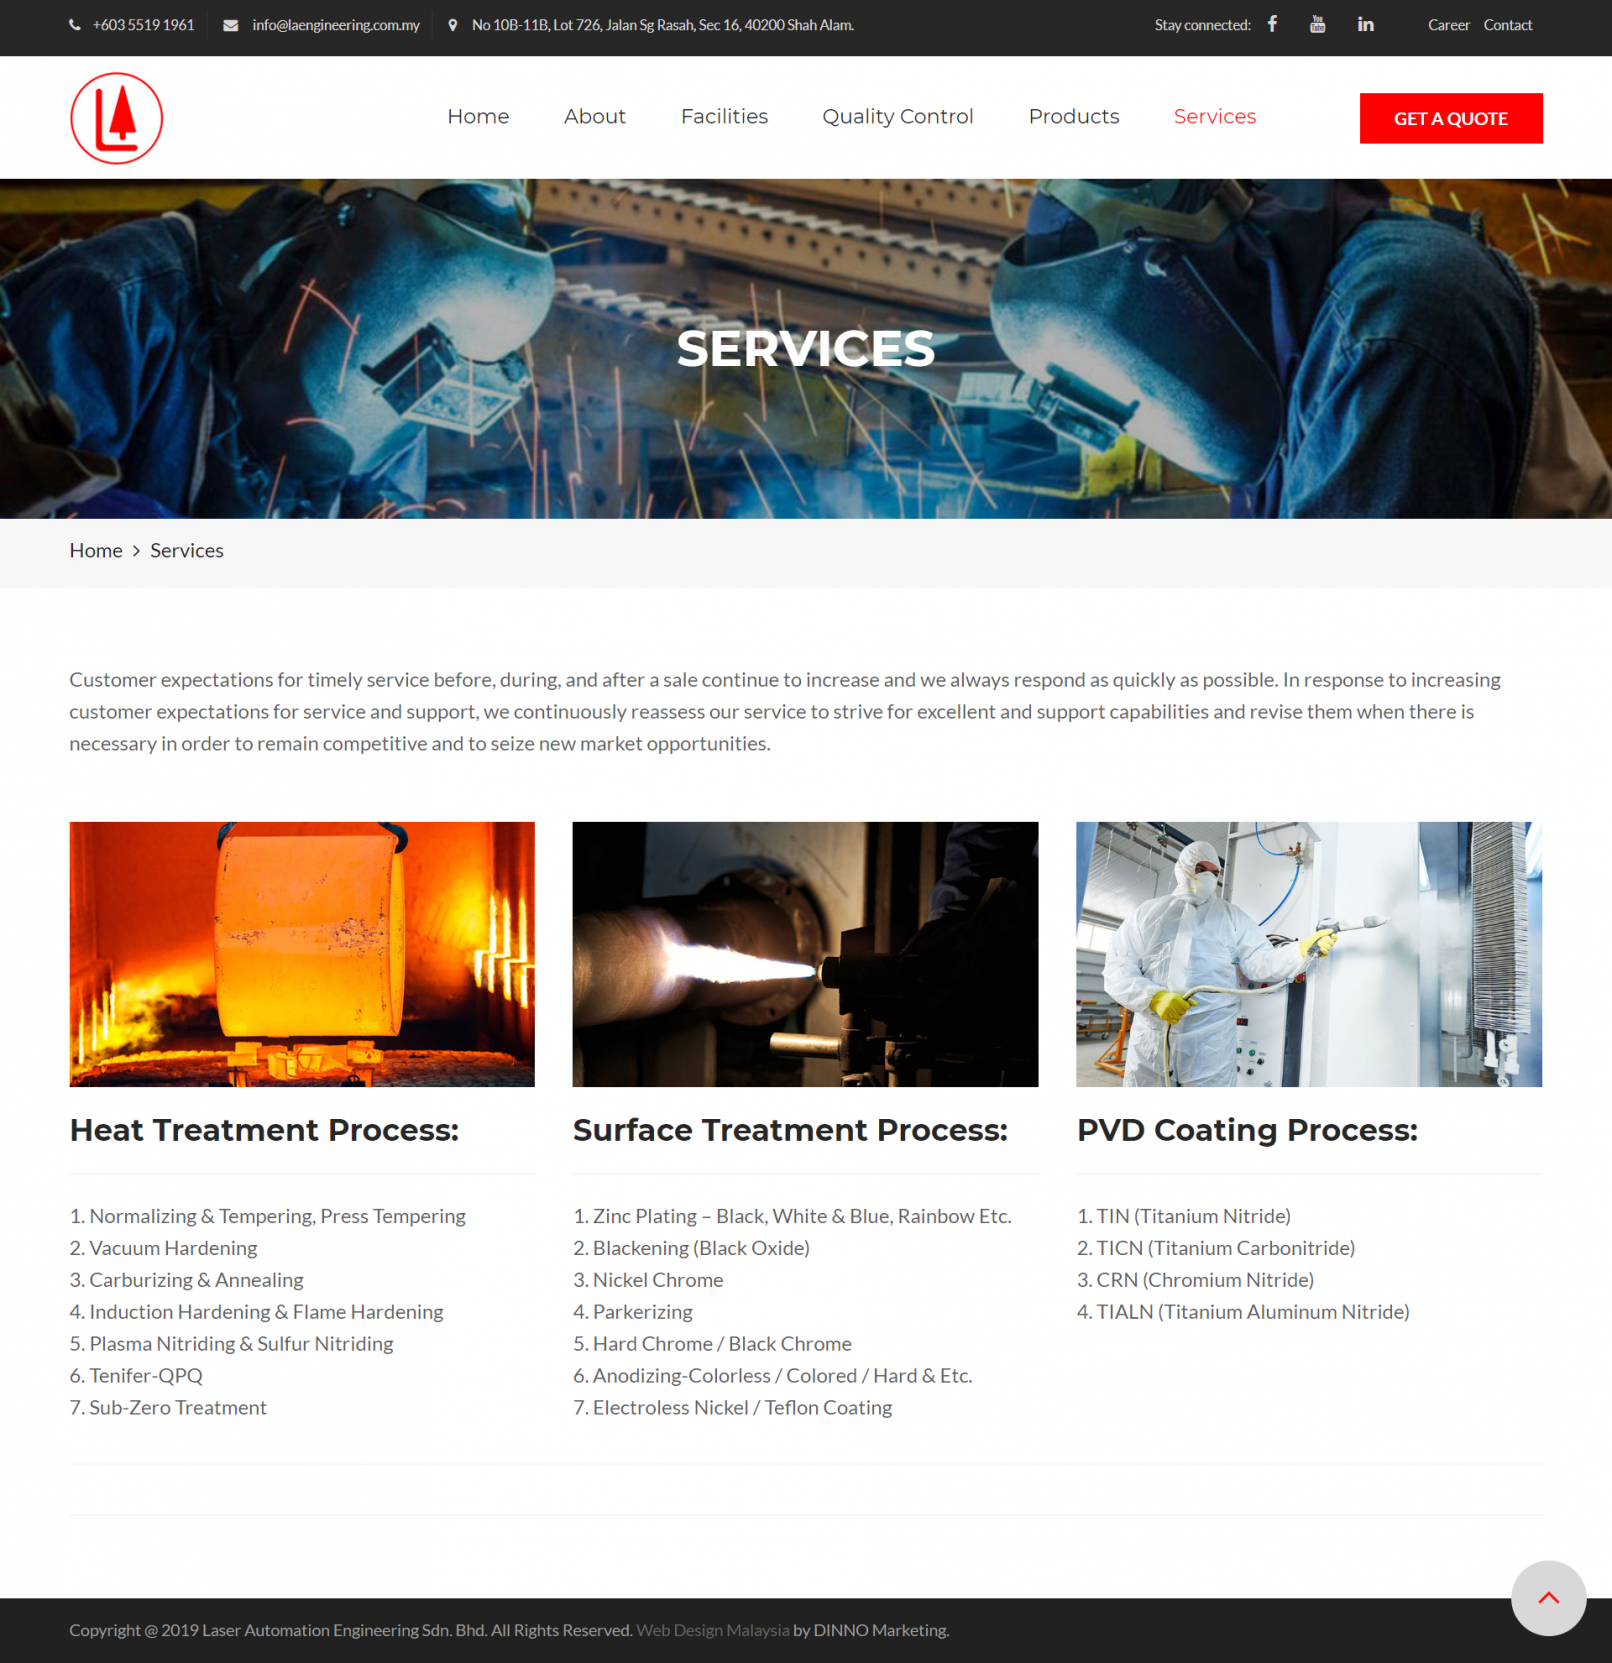Click the location pin icon
The width and height of the screenshot is (1612, 1663).
tap(452, 25)
